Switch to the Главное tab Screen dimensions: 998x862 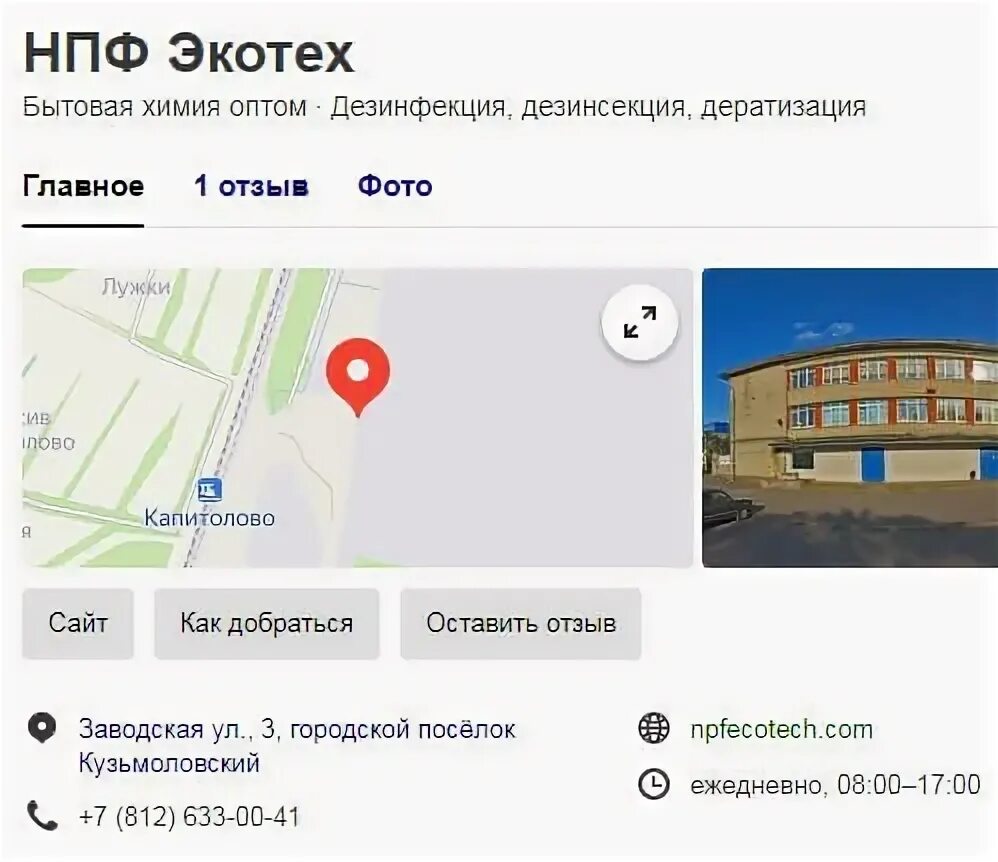(83, 187)
